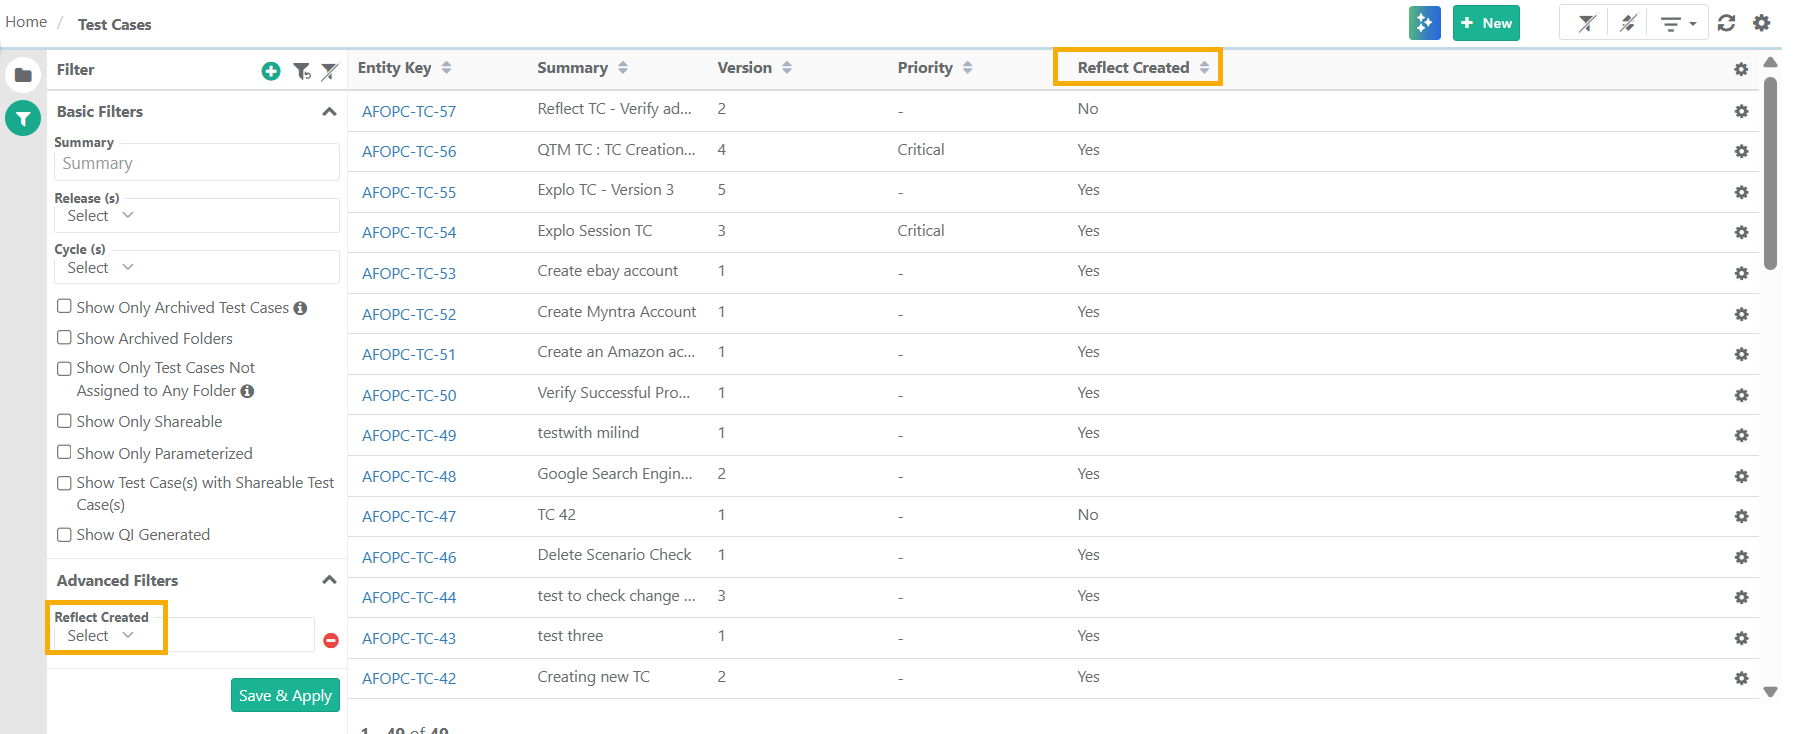Open test case AFOPC-TC-42
1797x734 pixels.
click(409, 678)
